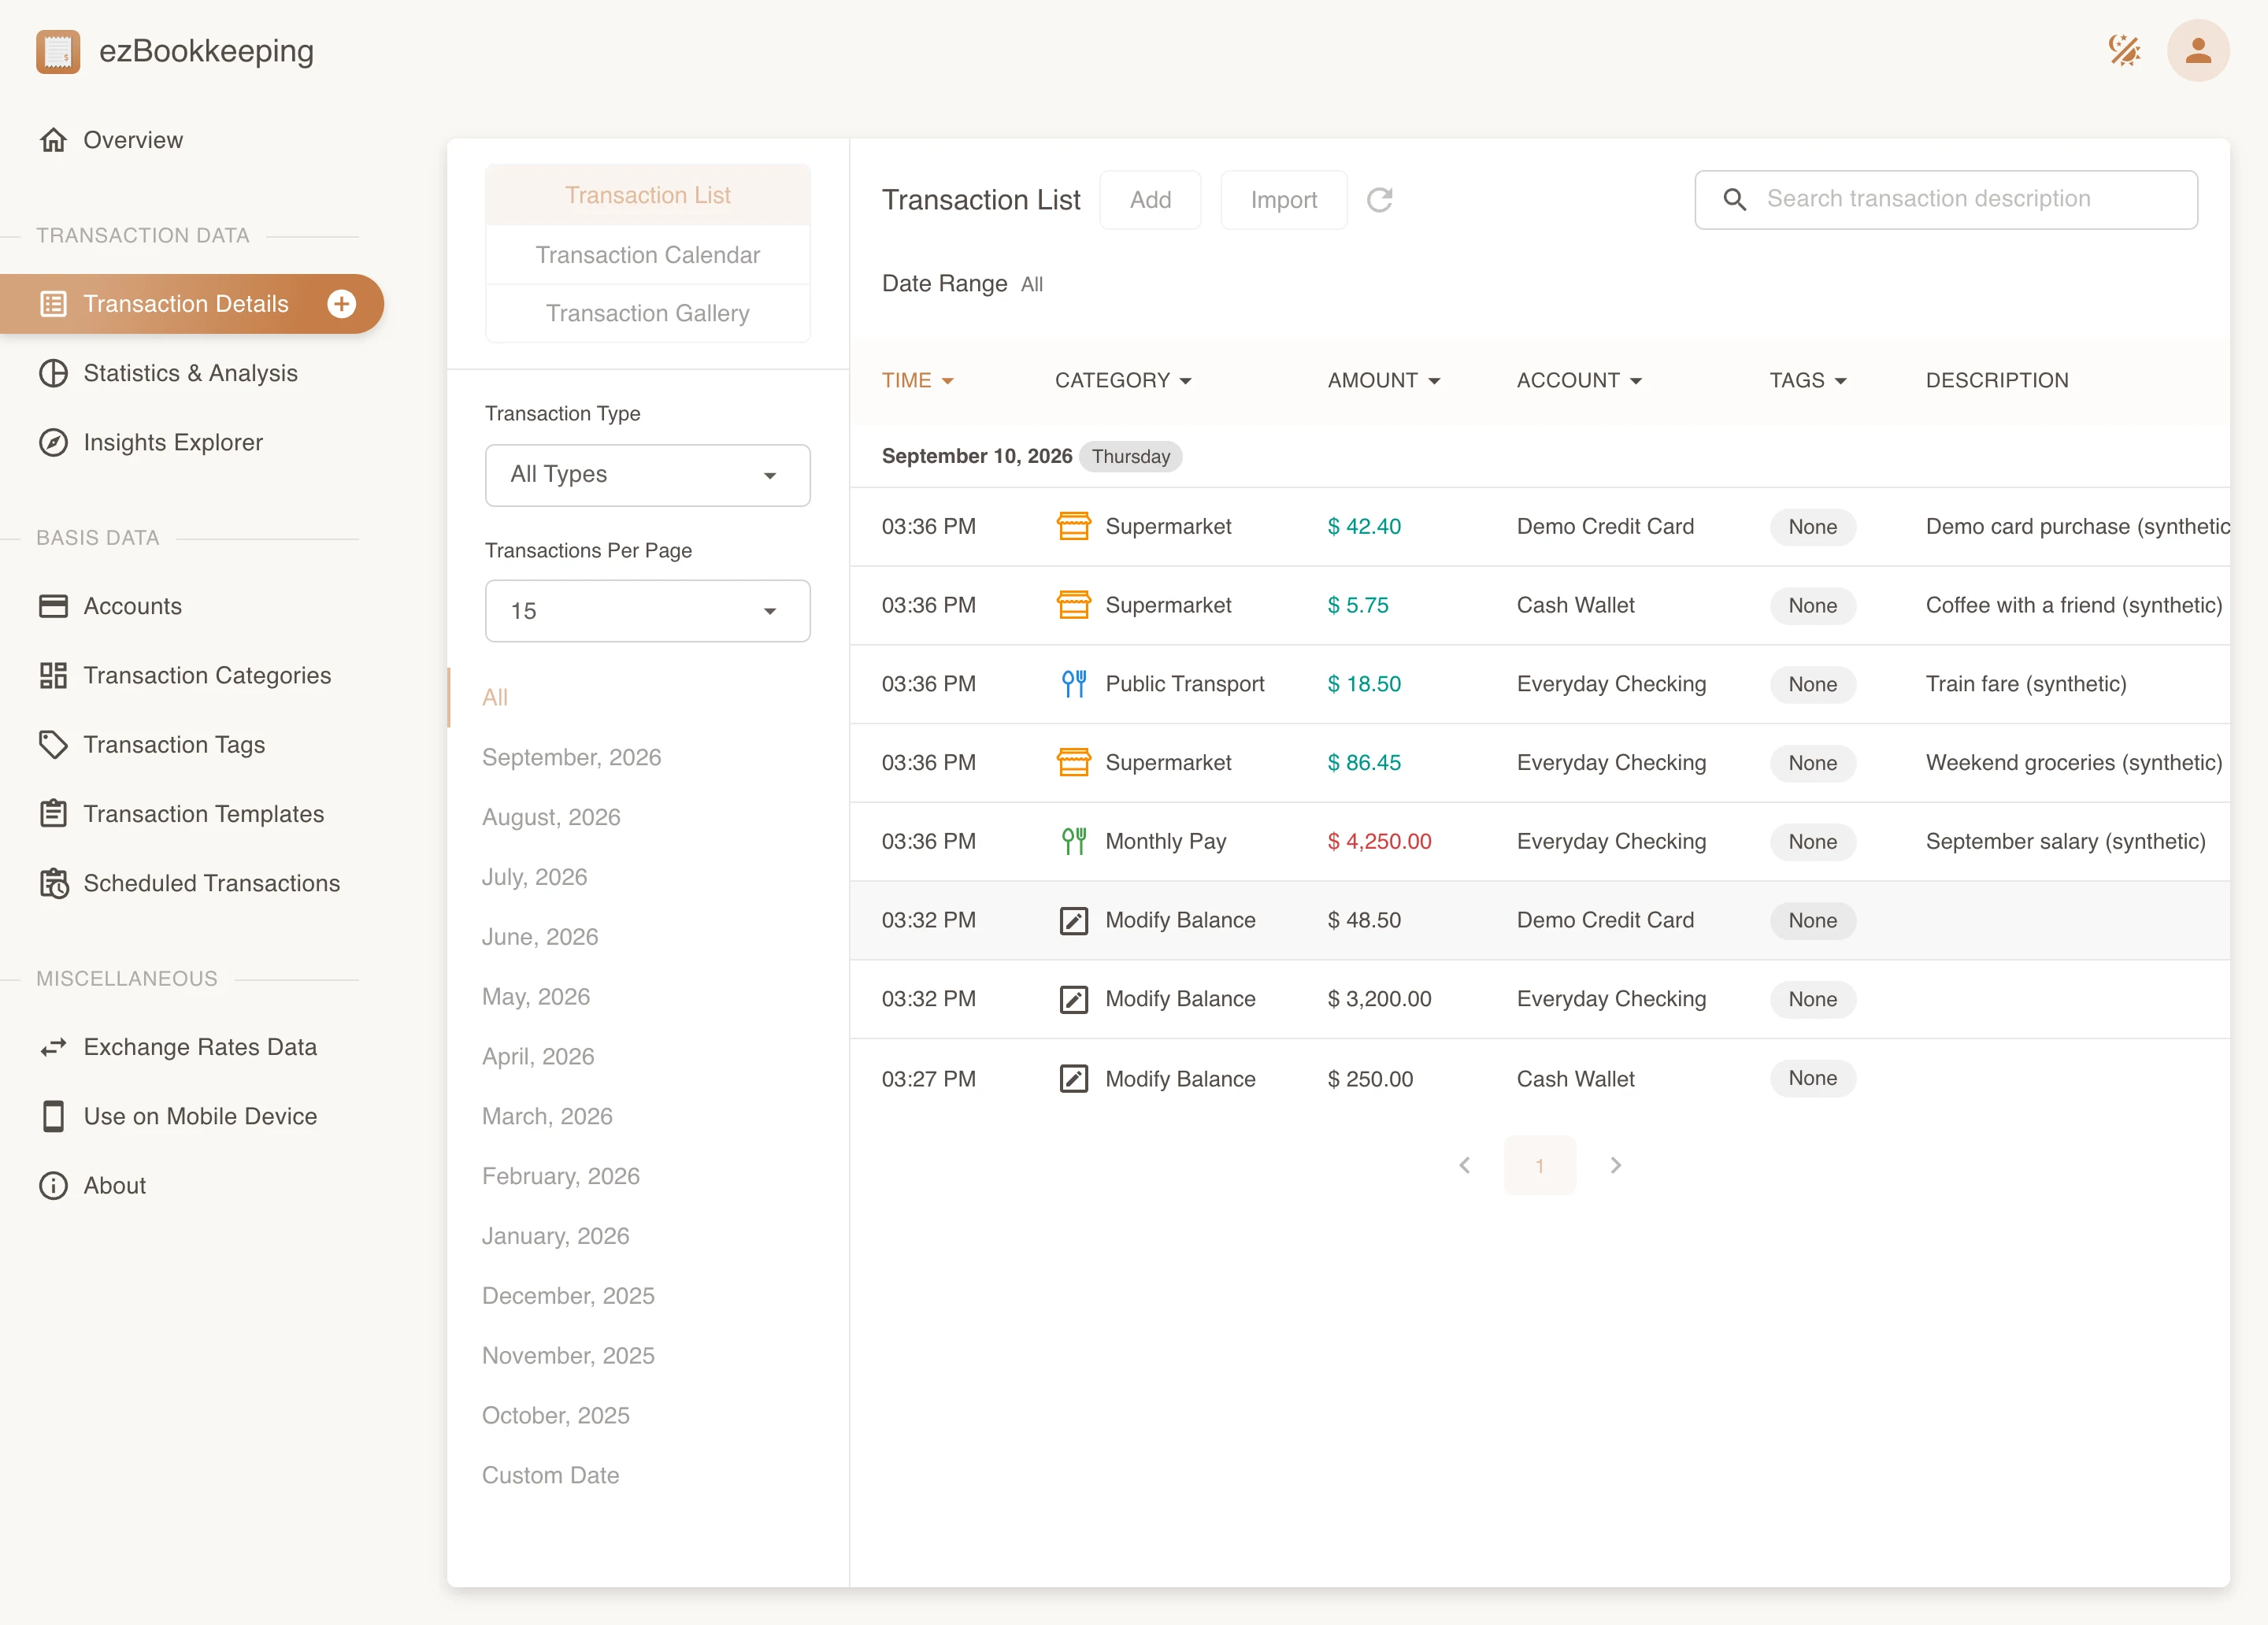
Task: Click Supermarket icon in the $42.40 row
Action: point(1073,526)
